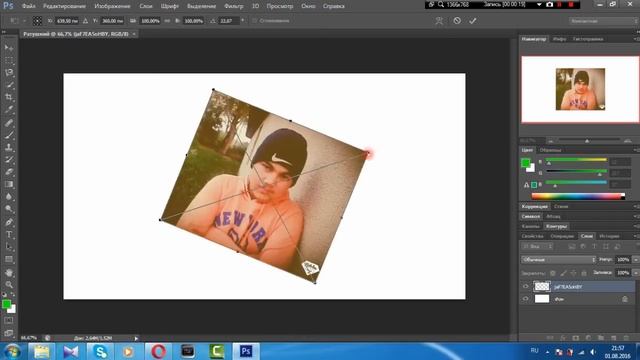Select the Rectangle shape tool
Image resolution: width=640 pixels, height=360 pixels.
(9, 259)
